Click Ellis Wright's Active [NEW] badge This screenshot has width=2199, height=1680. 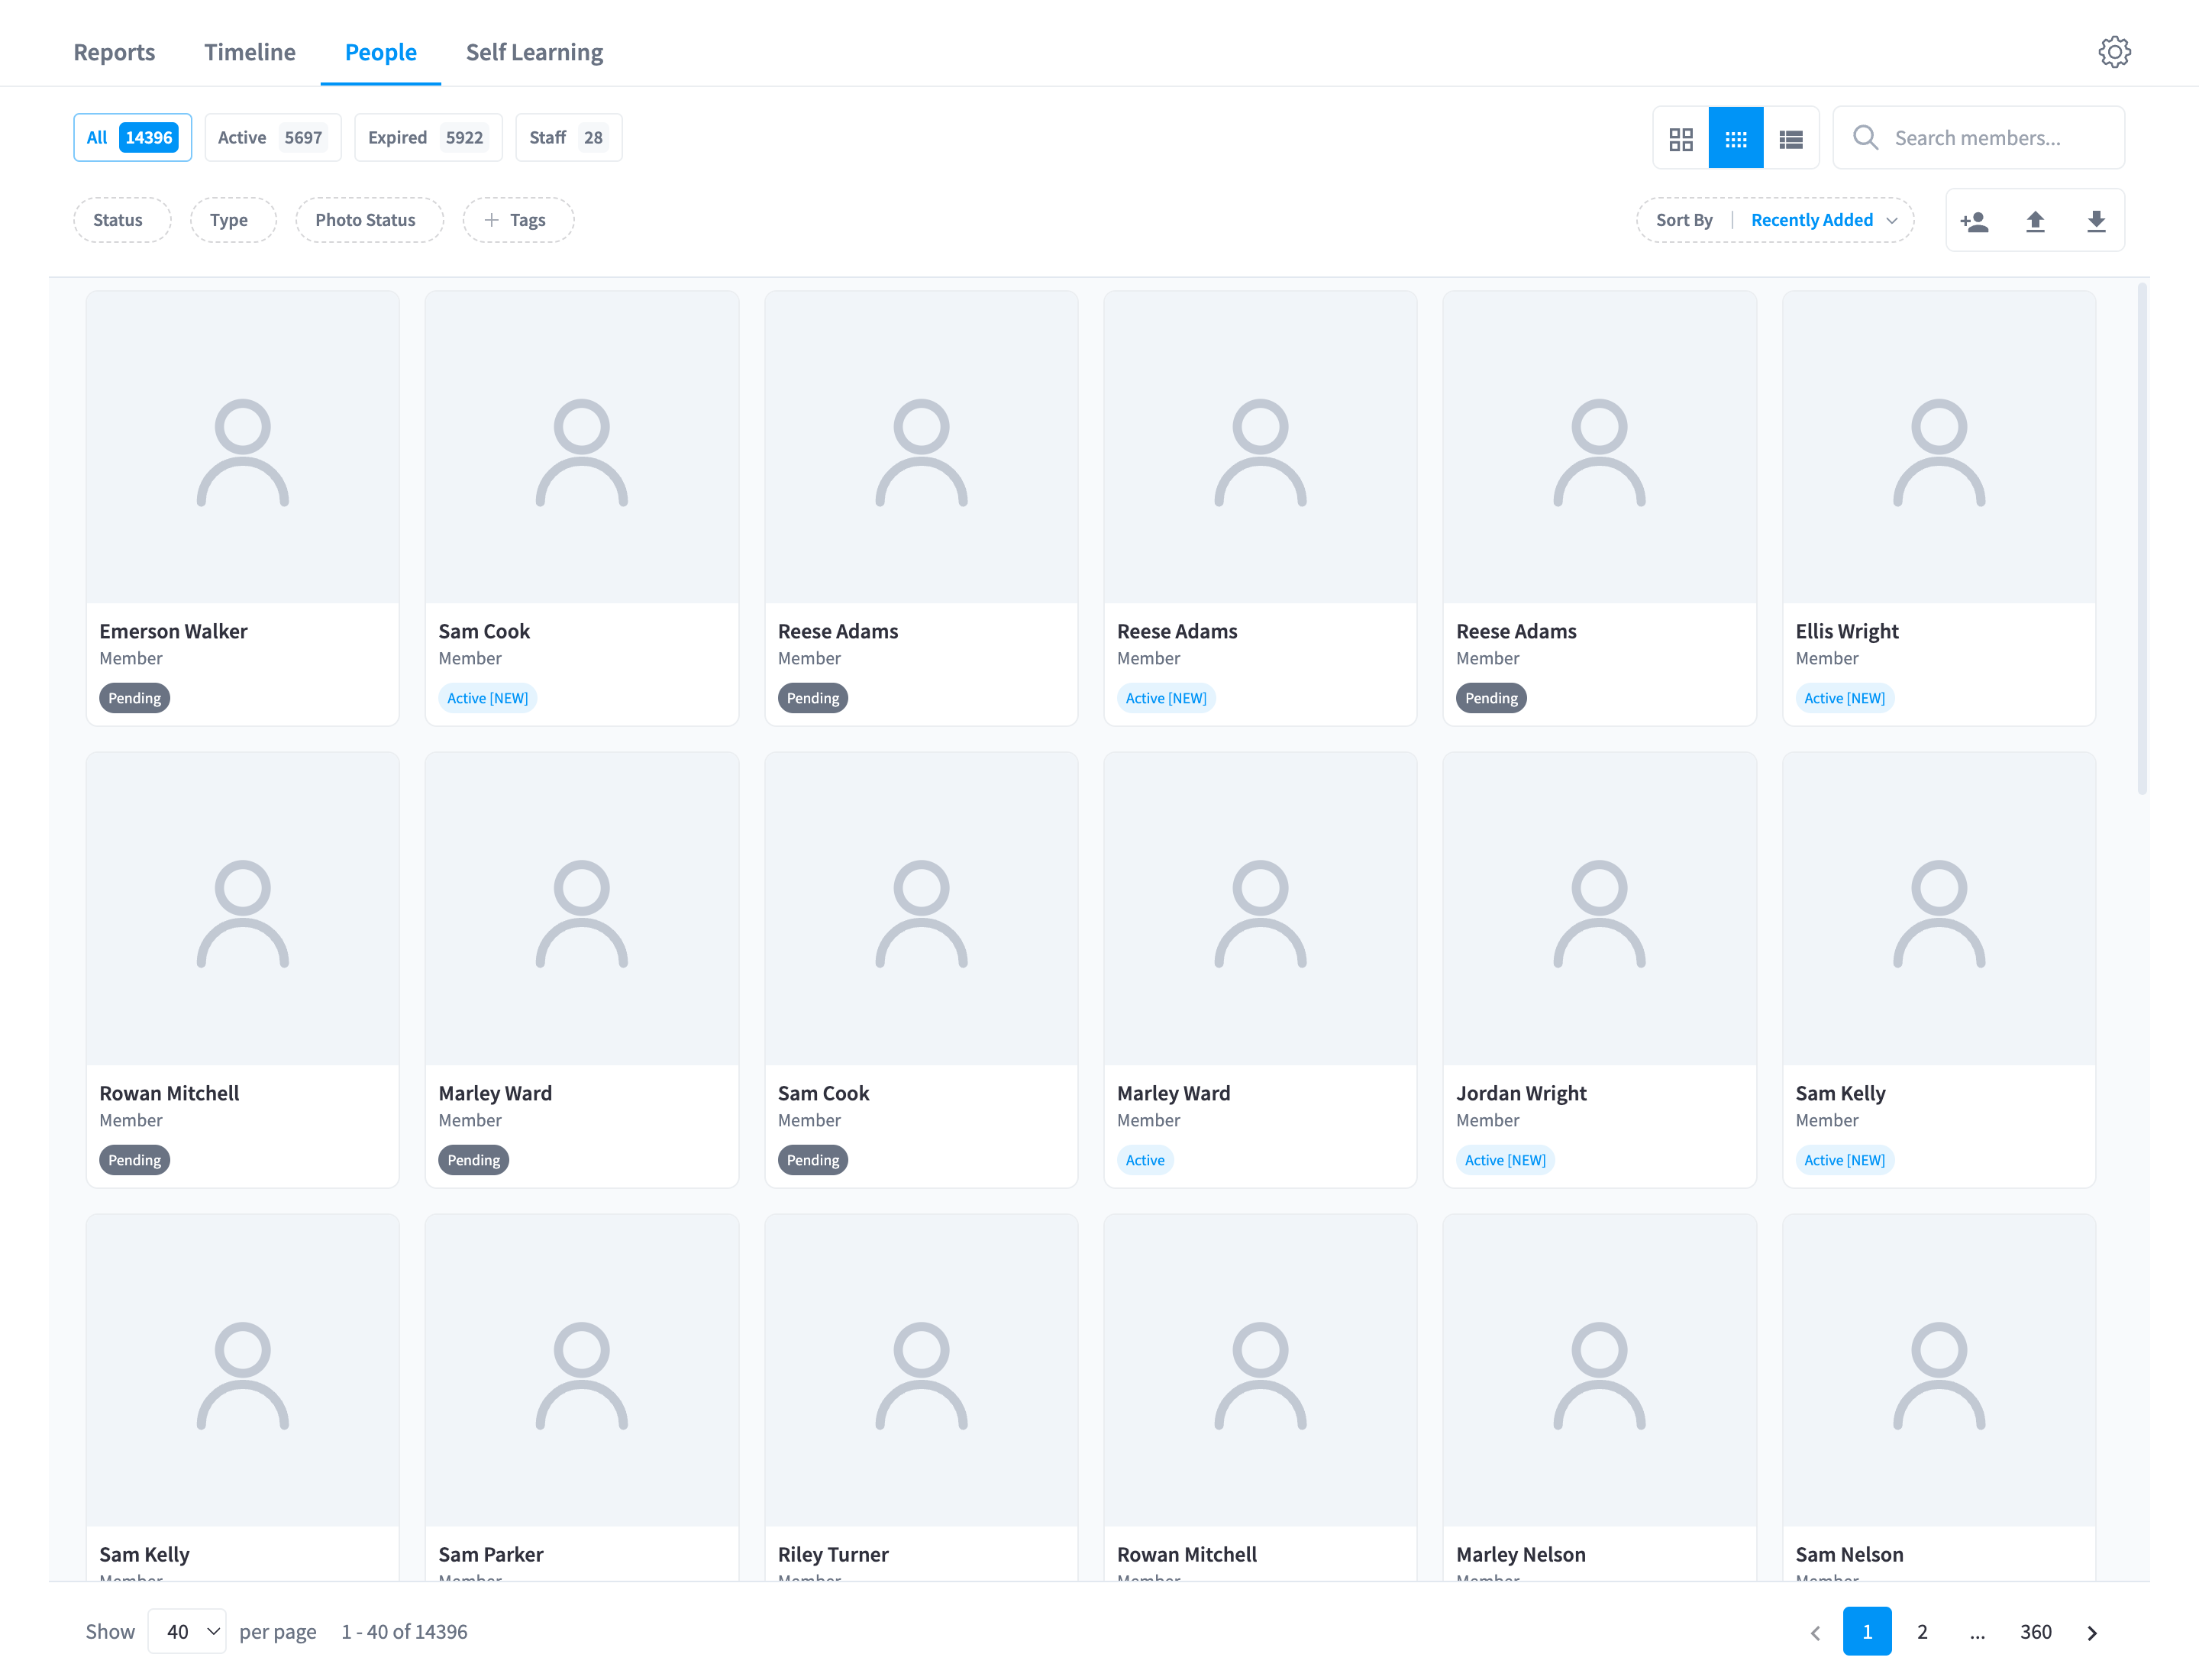(1844, 698)
